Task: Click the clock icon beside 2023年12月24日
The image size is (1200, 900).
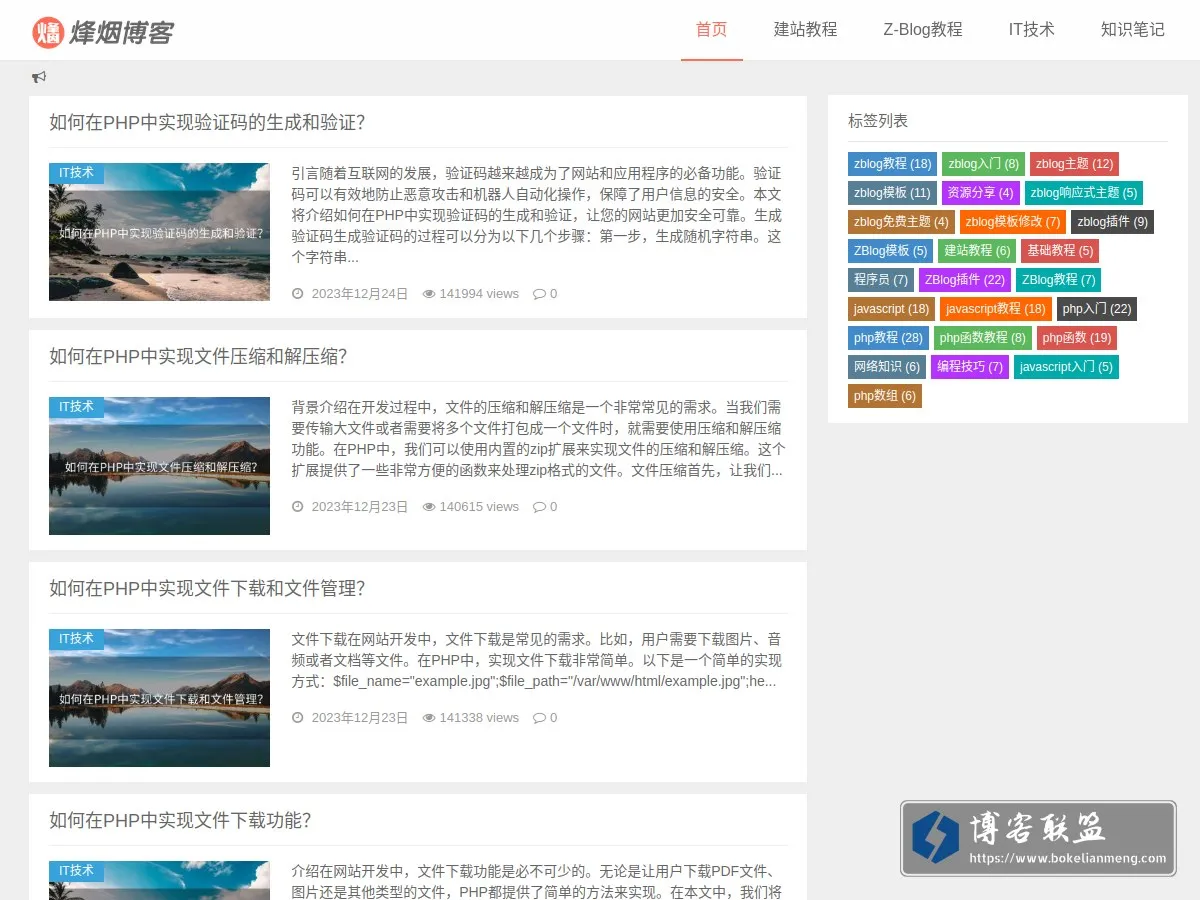Action: click(297, 294)
